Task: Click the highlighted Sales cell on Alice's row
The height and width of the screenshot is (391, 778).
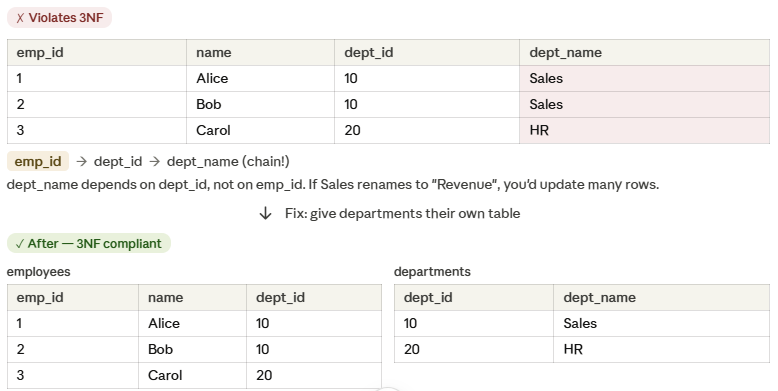Action: tap(645, 78)
